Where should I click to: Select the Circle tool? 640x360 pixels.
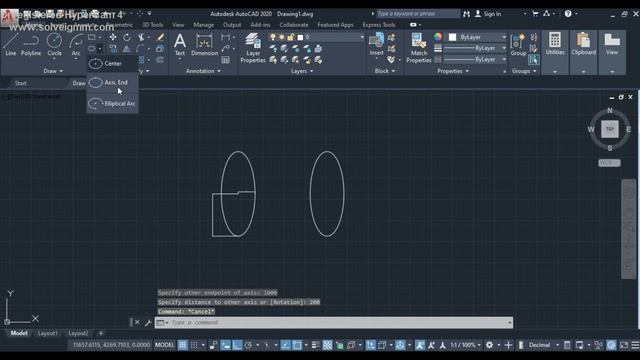tap(54, 44)
